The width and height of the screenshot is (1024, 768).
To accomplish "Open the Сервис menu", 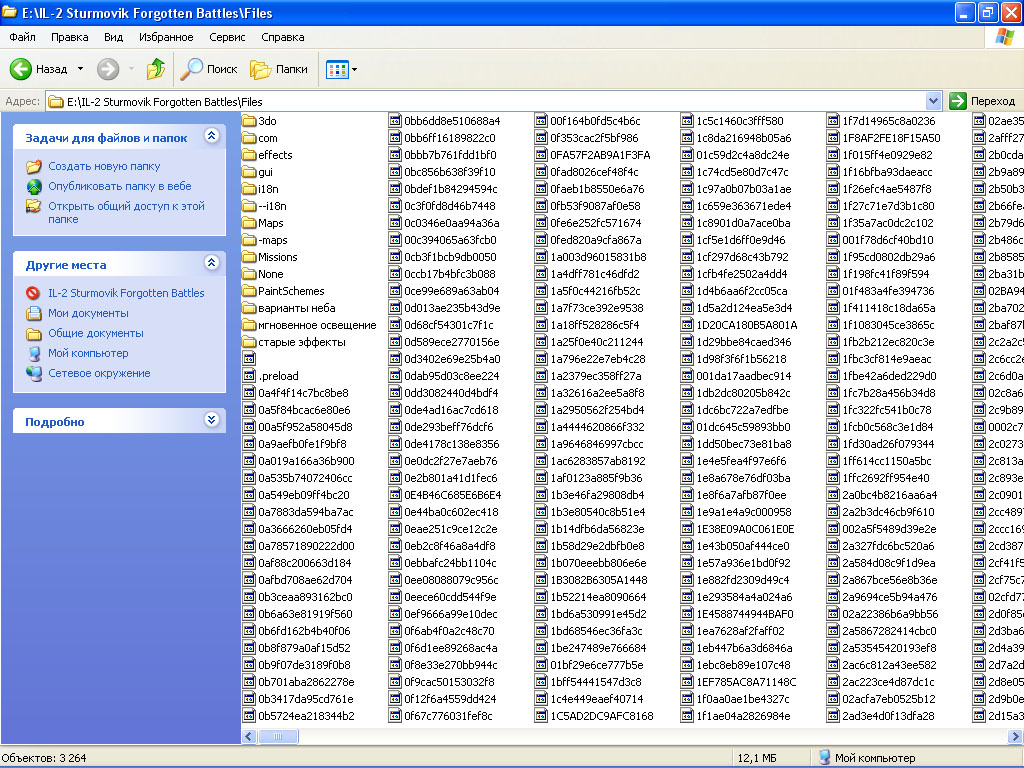I will tap(227, 37).
